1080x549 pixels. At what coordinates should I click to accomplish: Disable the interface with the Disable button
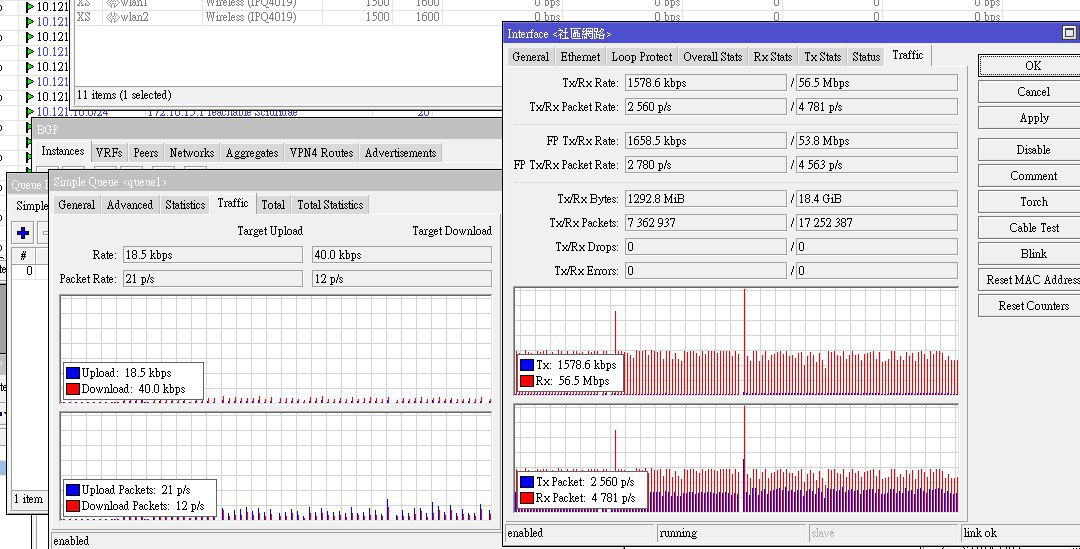point(1032,149)
